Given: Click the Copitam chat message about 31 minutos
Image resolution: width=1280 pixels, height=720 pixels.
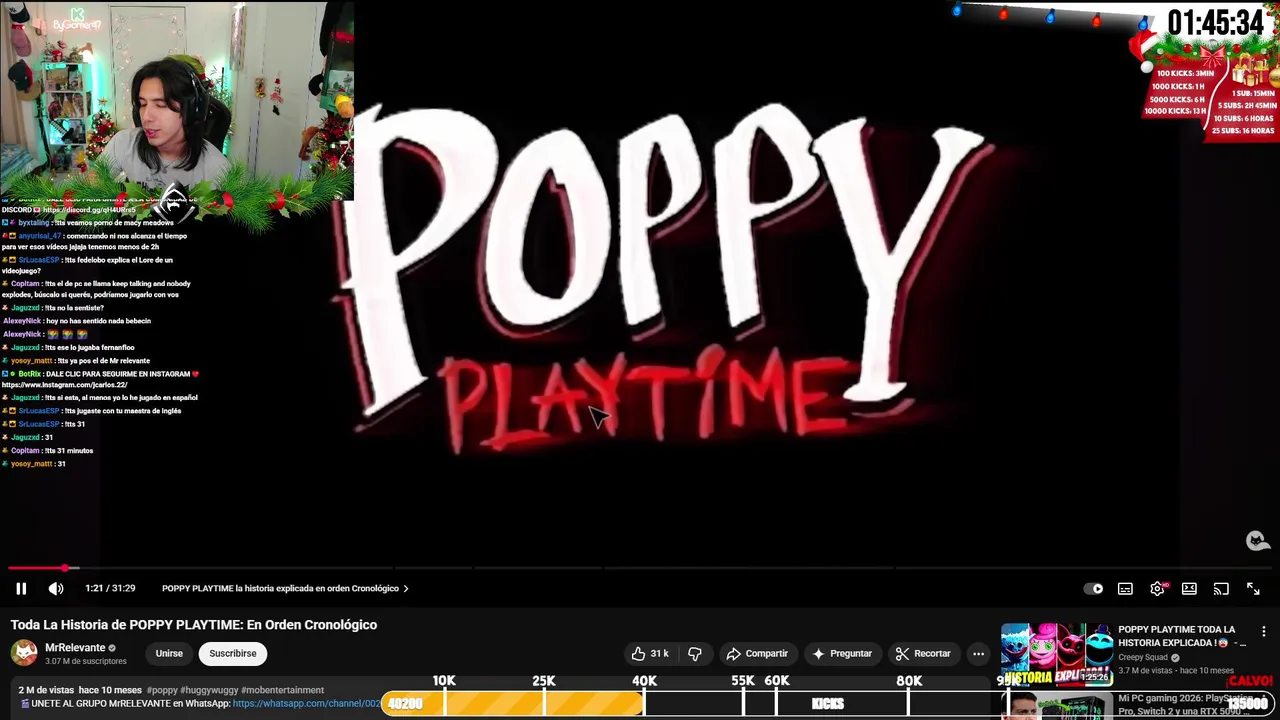Looking at the screenshot, I should [x=48, y=451].
